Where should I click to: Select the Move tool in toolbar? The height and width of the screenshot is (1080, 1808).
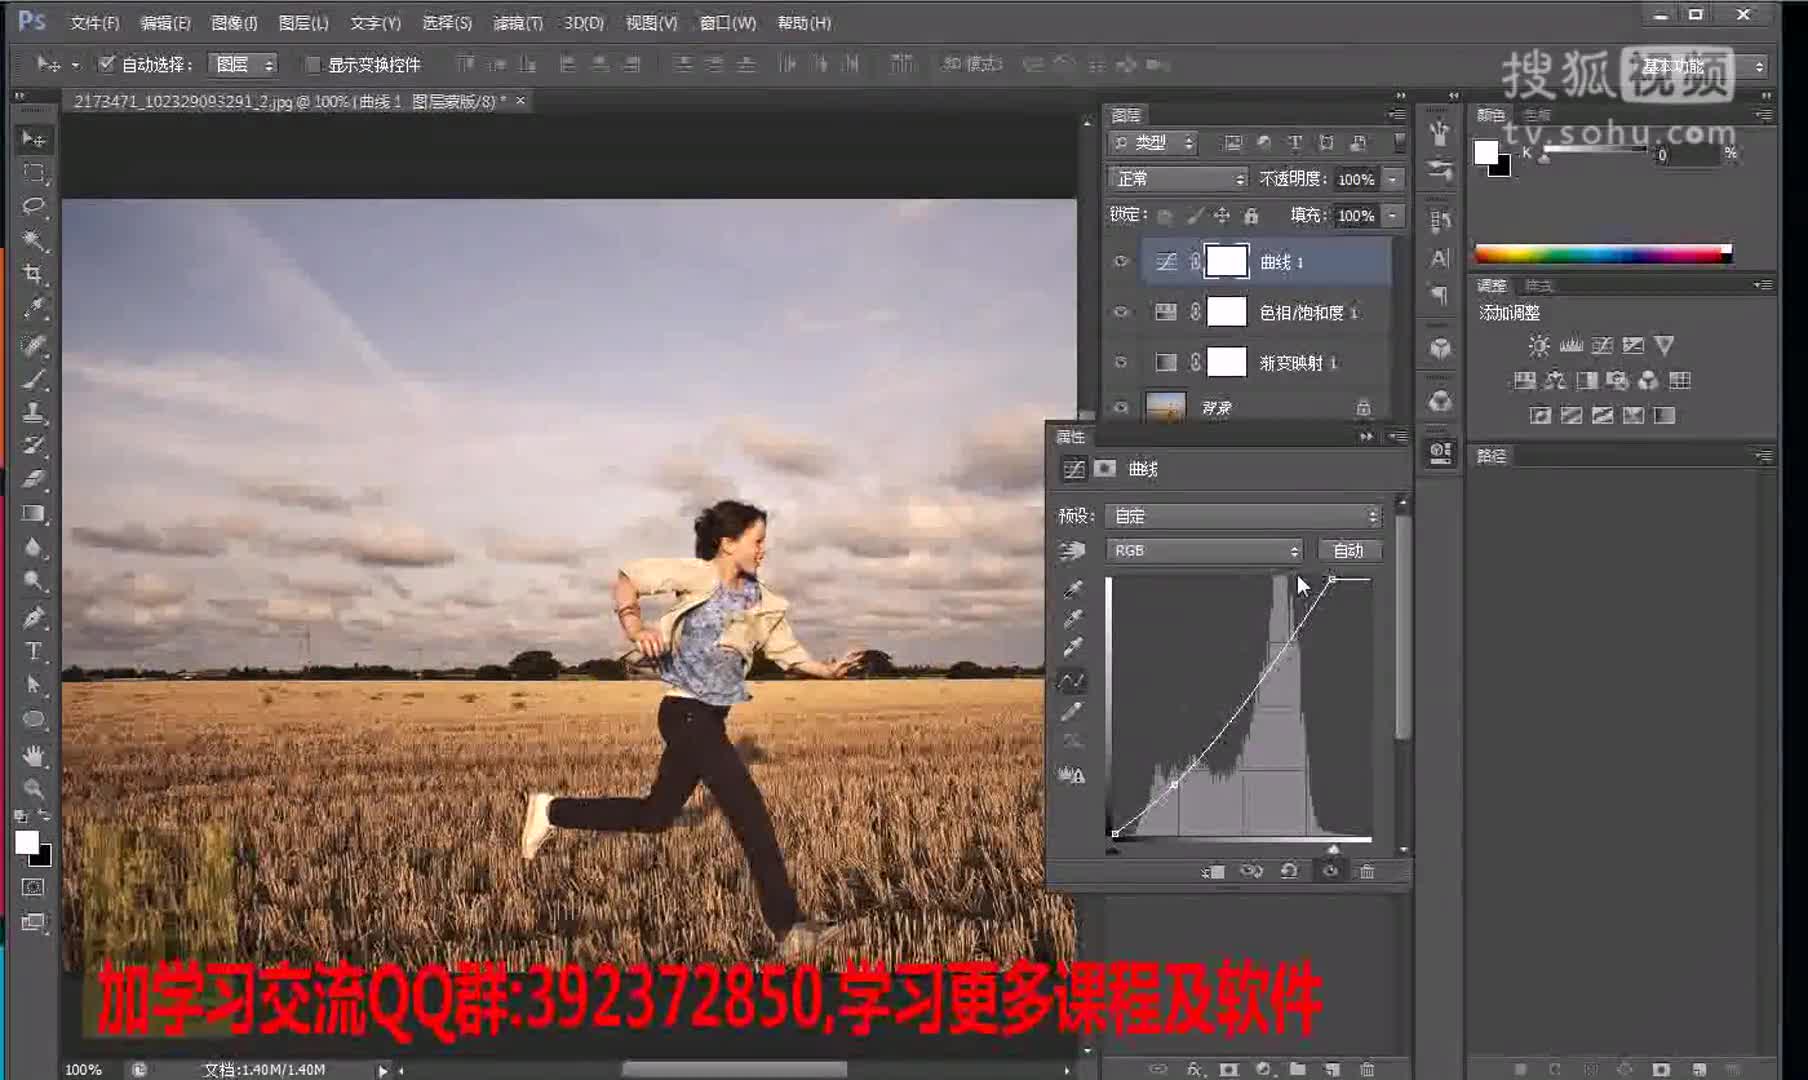(33, 138)
